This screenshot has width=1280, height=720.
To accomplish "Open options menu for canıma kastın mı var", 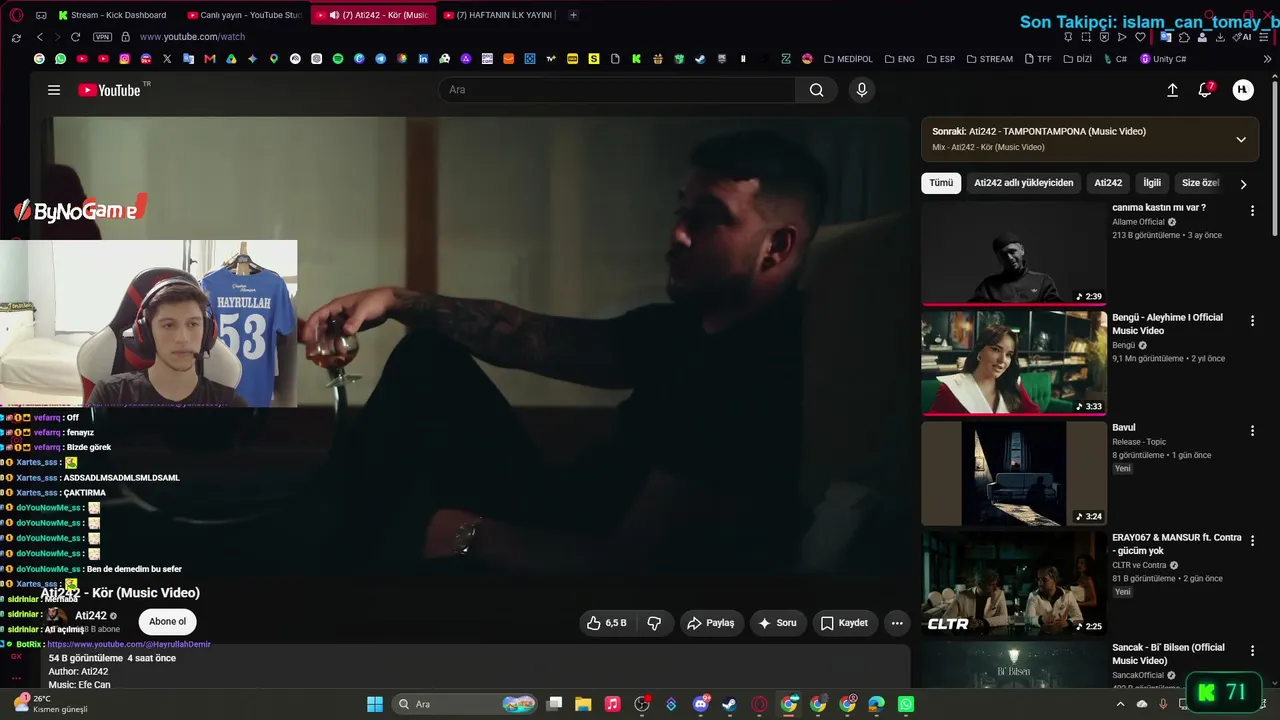I will (x=1252, y=211).
